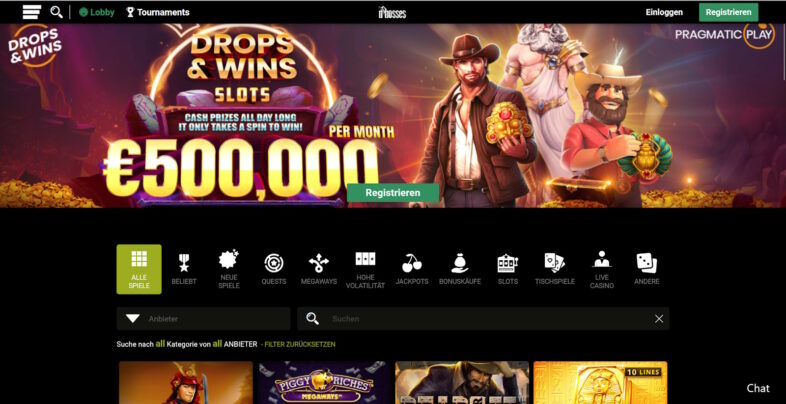Click Registrieren button on the banner
The width and height of the screenshot is (786, 404).
393,192
